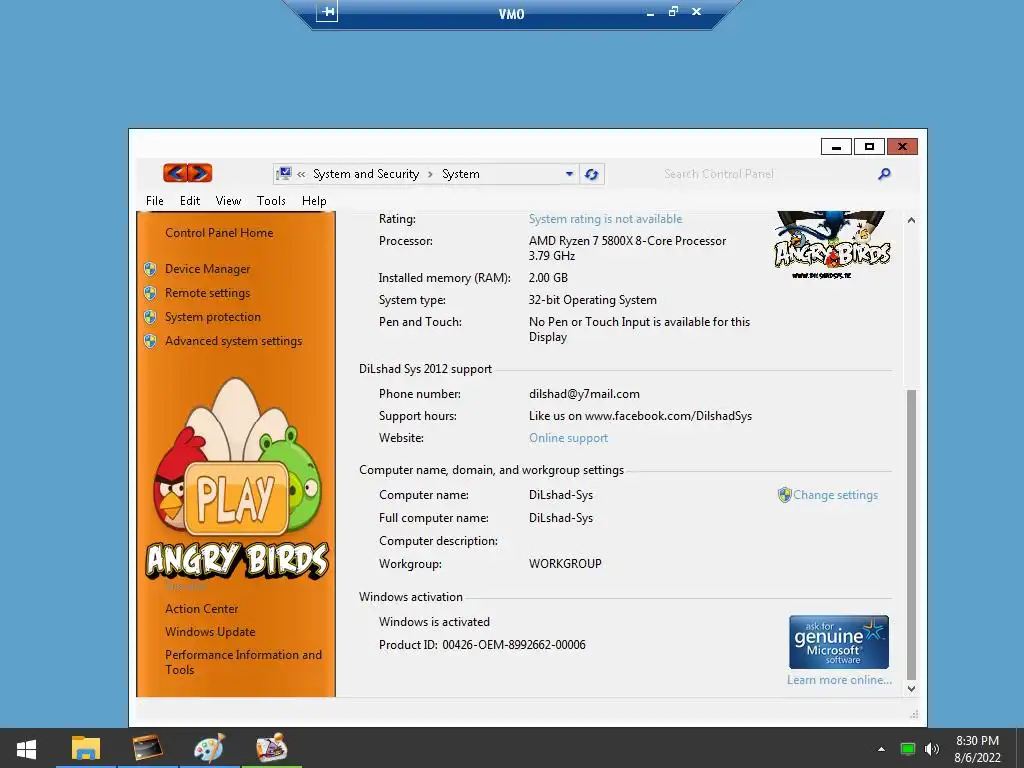Click the genuine Microsoft software badge
Screen dimensions: 1024x768
point(839,642)
